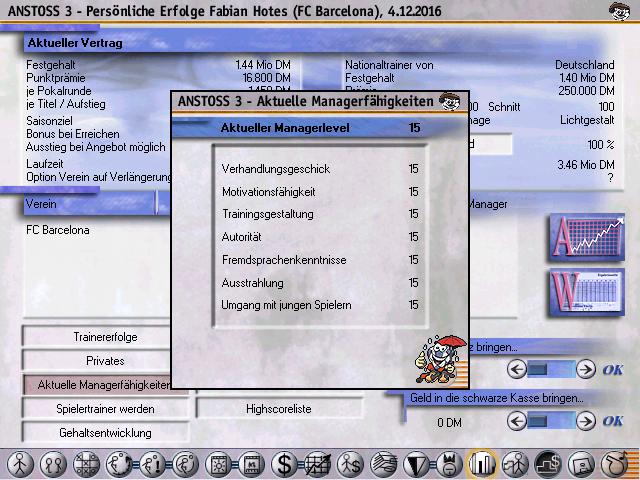Select the Privates button
This screenshot has width=640, height=480.
coord(105,360)
